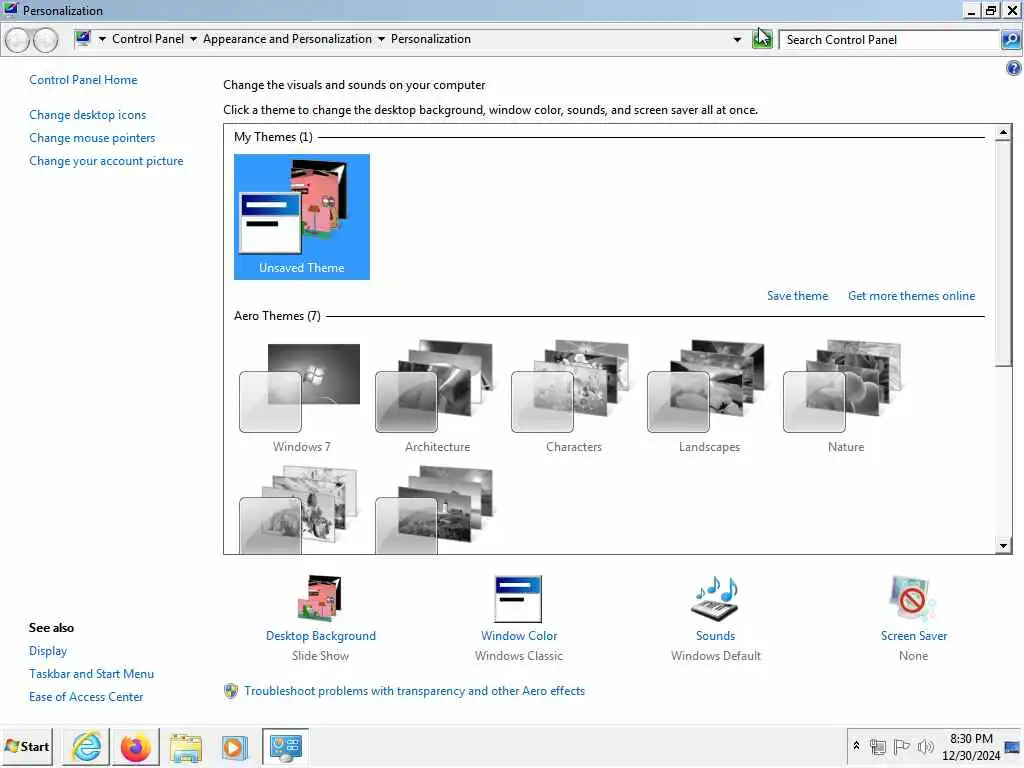
Task: Open the Screen Saver icon
Action: click(912, 598)
